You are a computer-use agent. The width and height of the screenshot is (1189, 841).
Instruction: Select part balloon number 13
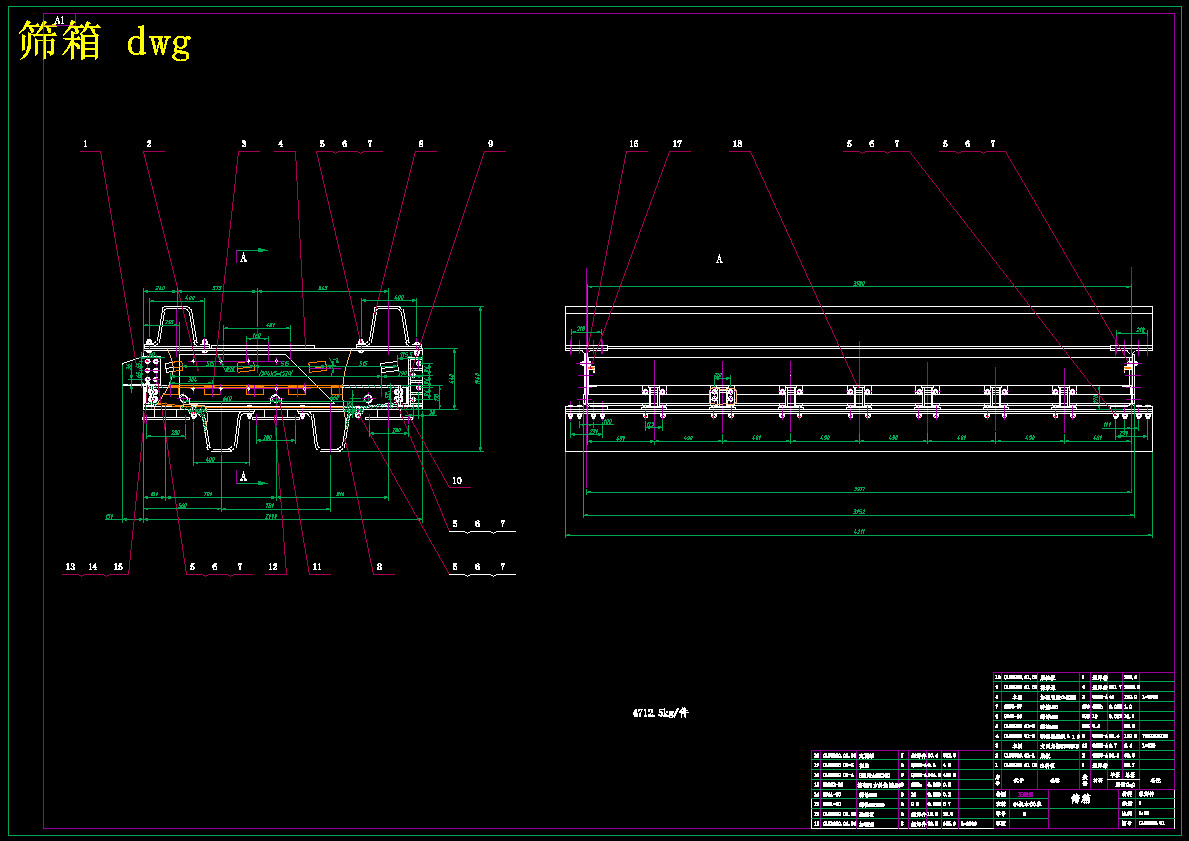[x=71, y=566]
